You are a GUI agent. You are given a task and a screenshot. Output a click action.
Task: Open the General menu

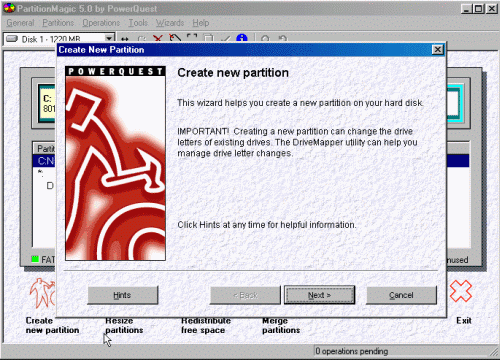[x=20, y=23]
